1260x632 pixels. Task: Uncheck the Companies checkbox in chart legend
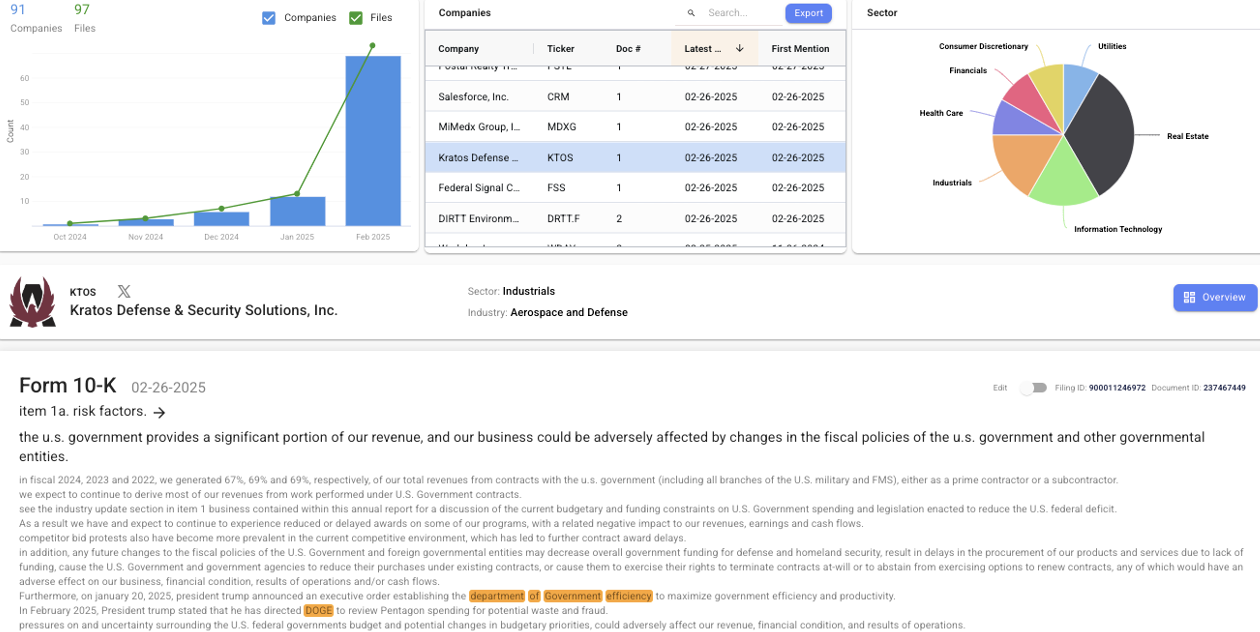[x=268, y=18]
